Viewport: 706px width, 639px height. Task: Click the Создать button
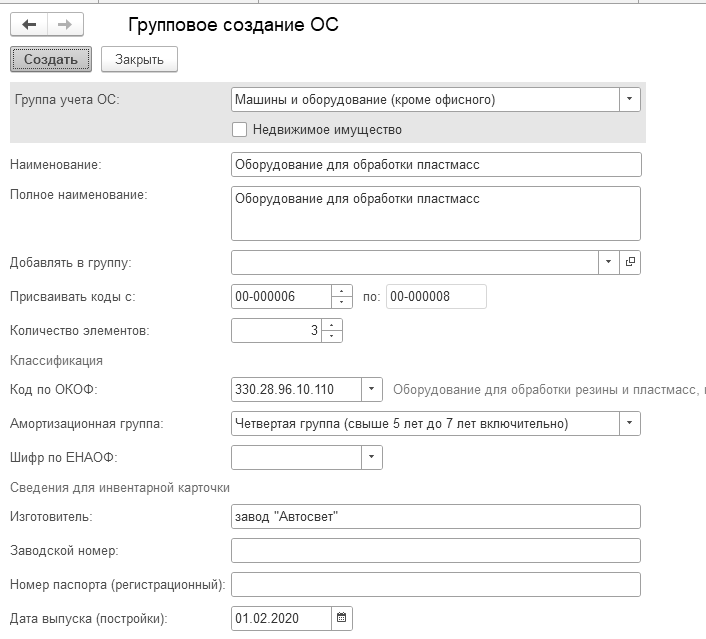point(51,59)
